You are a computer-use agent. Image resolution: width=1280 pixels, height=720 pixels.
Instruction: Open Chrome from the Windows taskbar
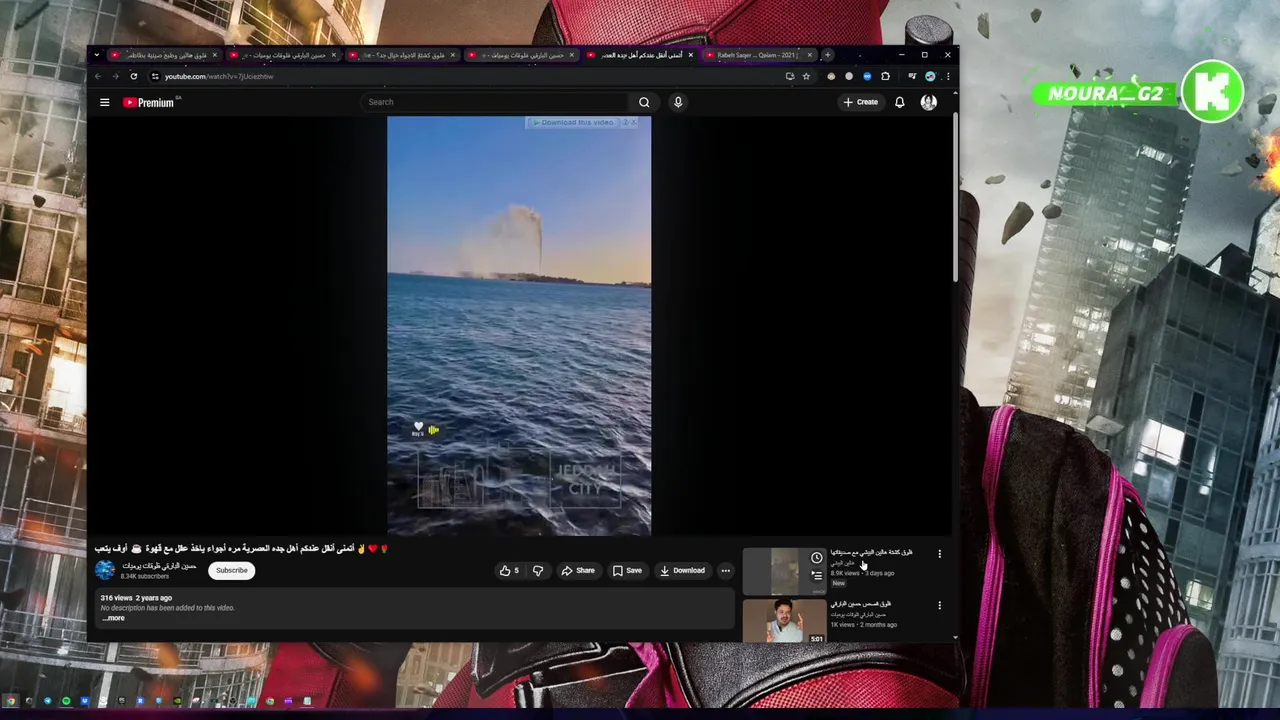11,701
